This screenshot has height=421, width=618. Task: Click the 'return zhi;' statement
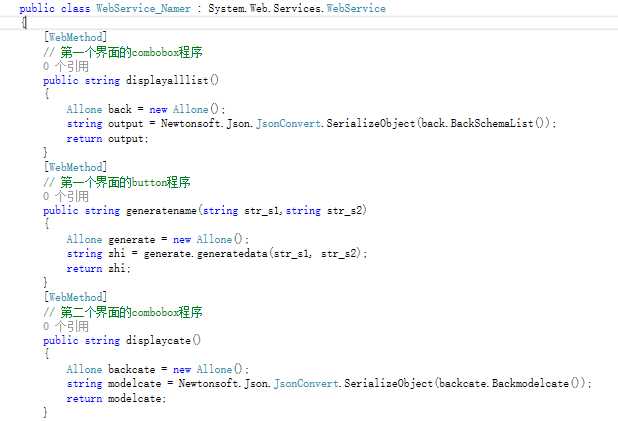point(99,269)
